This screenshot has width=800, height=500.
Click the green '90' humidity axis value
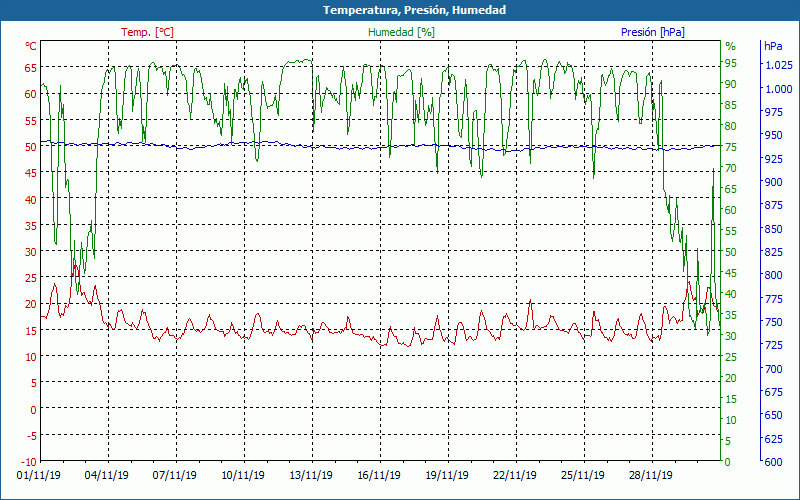coord(731,84)
